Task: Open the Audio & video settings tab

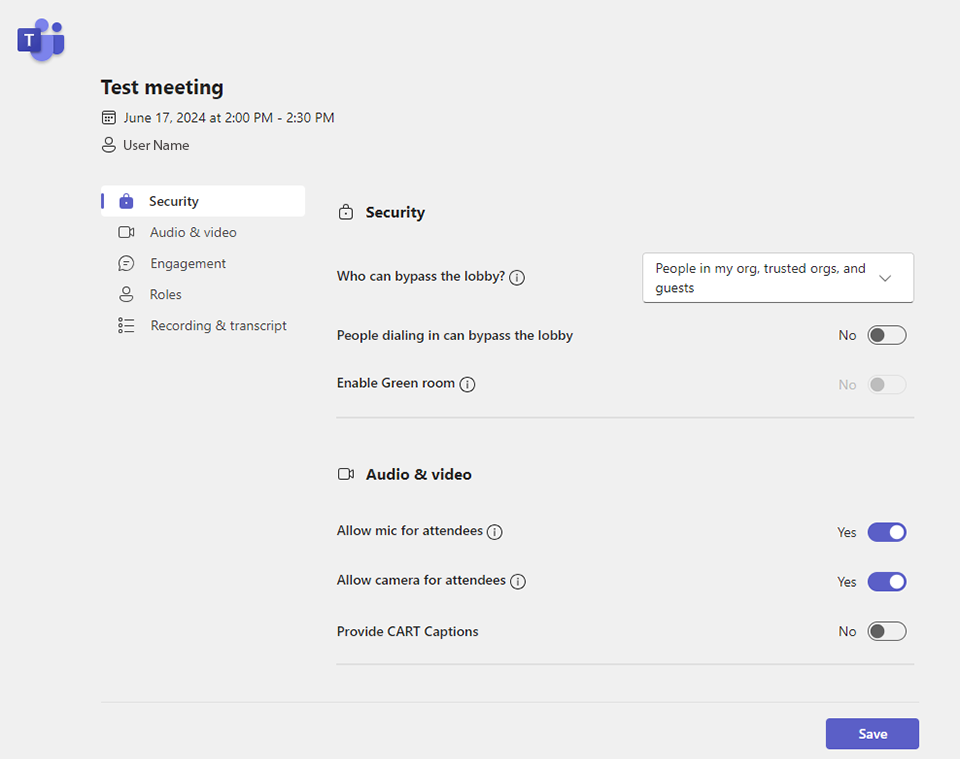Action: pyautogui.click(x=193, y=232)
